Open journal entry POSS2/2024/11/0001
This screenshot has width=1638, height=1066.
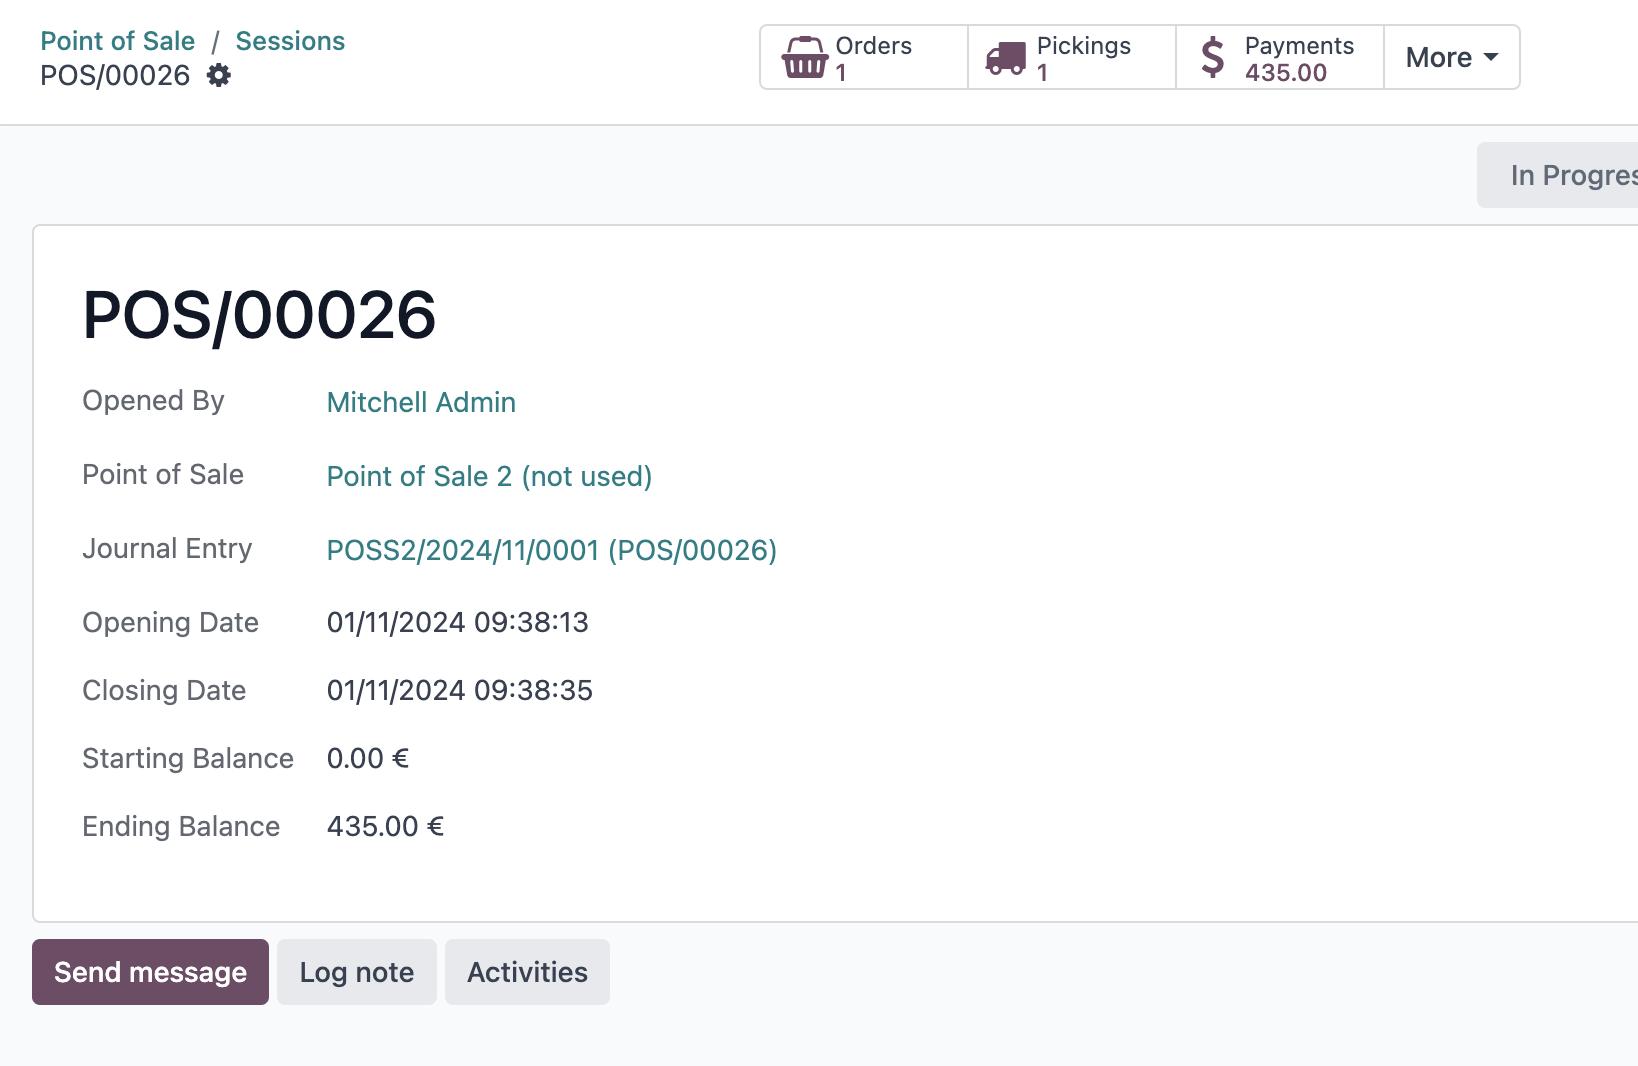pyautogui.click(x=552, y=550)
